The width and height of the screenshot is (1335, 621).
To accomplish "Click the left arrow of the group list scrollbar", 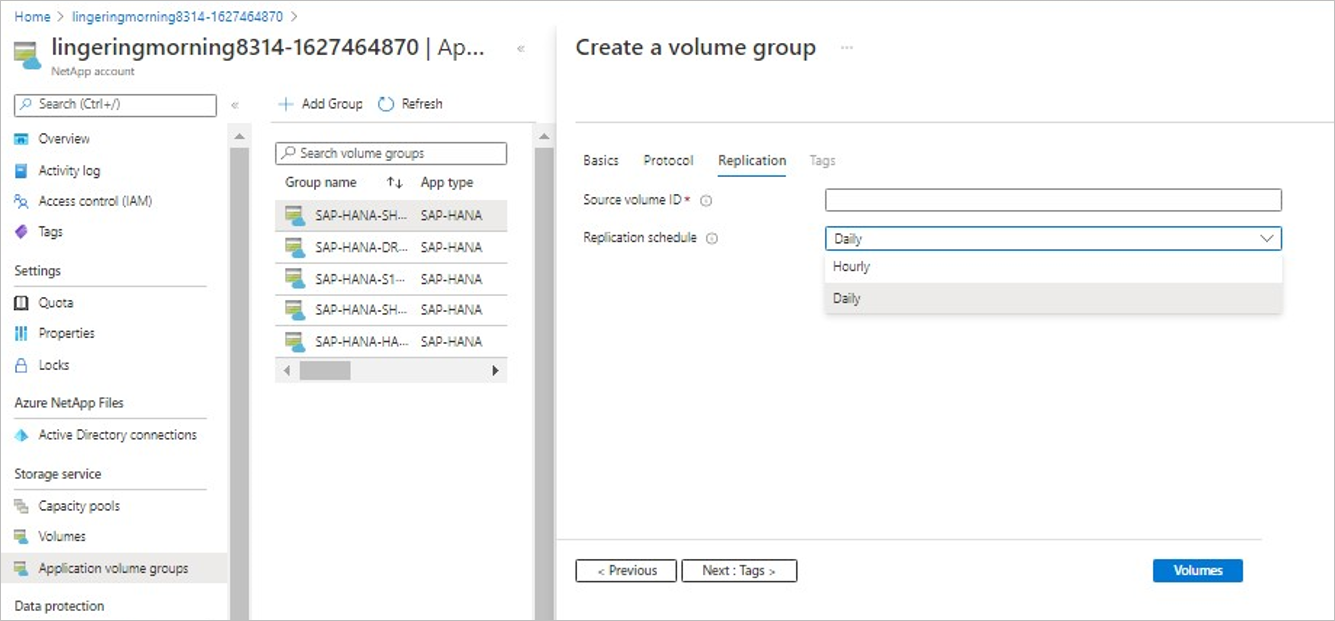I will 287,371.
